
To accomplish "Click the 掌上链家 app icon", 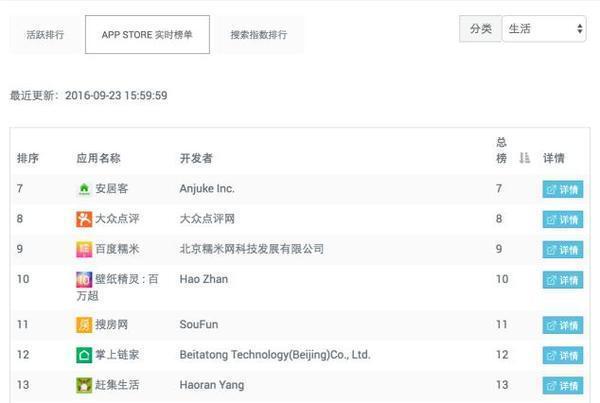I will point(84,355).
